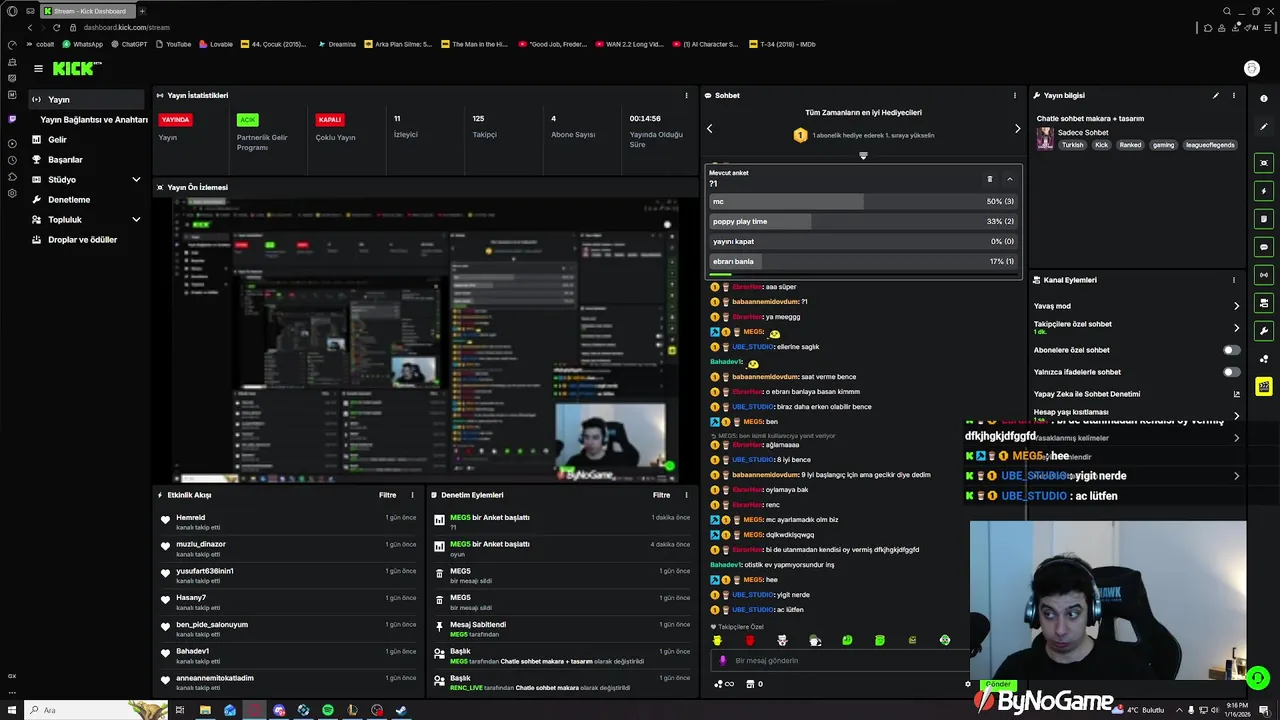Screen dimensions: 1280x720
Task: Click the wrench icon in right sidebar
Action: [x=1264, y=331]
